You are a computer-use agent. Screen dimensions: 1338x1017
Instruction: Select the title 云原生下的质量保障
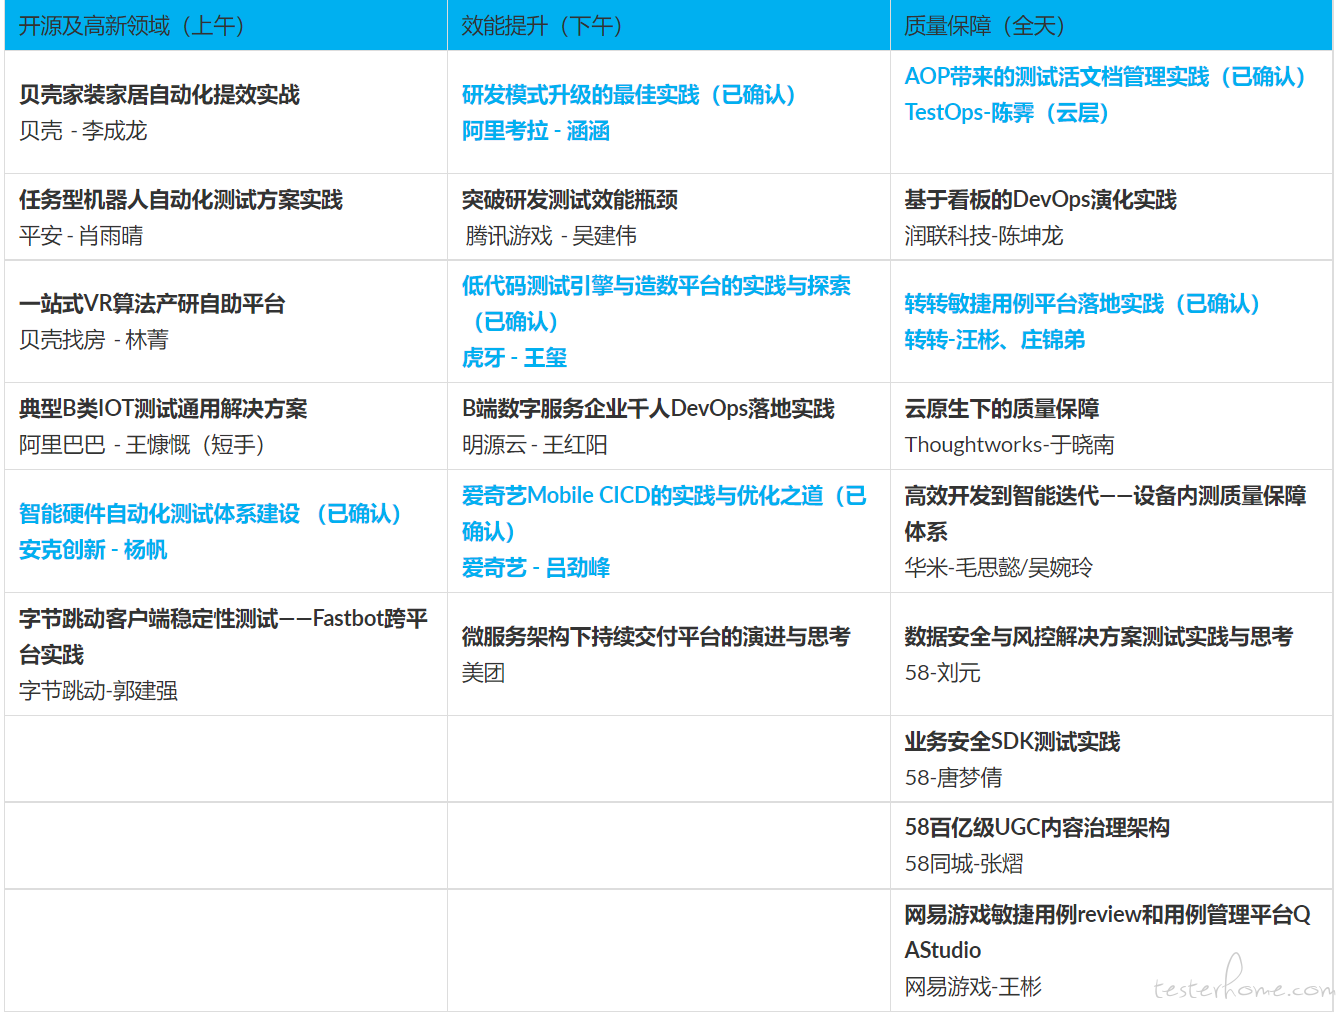point(1002,409)
